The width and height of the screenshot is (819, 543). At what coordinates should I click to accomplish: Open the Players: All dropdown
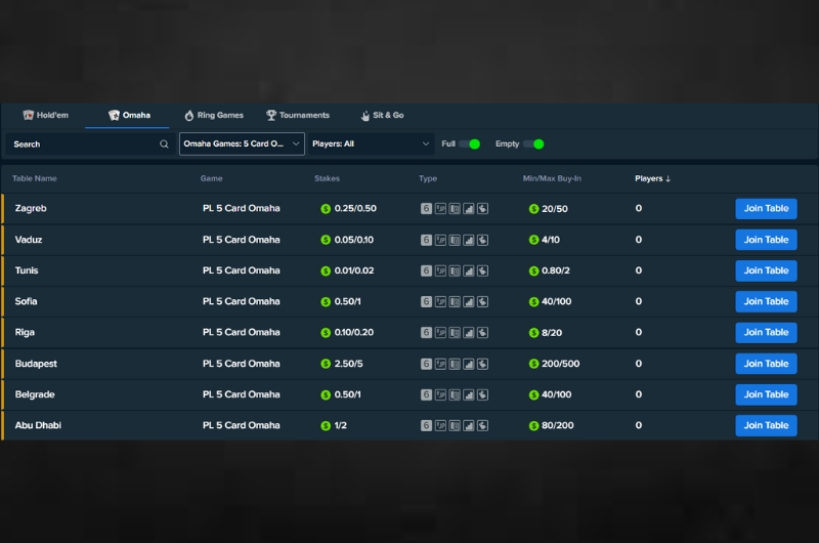pyautogui.click(x=370, y=144)
